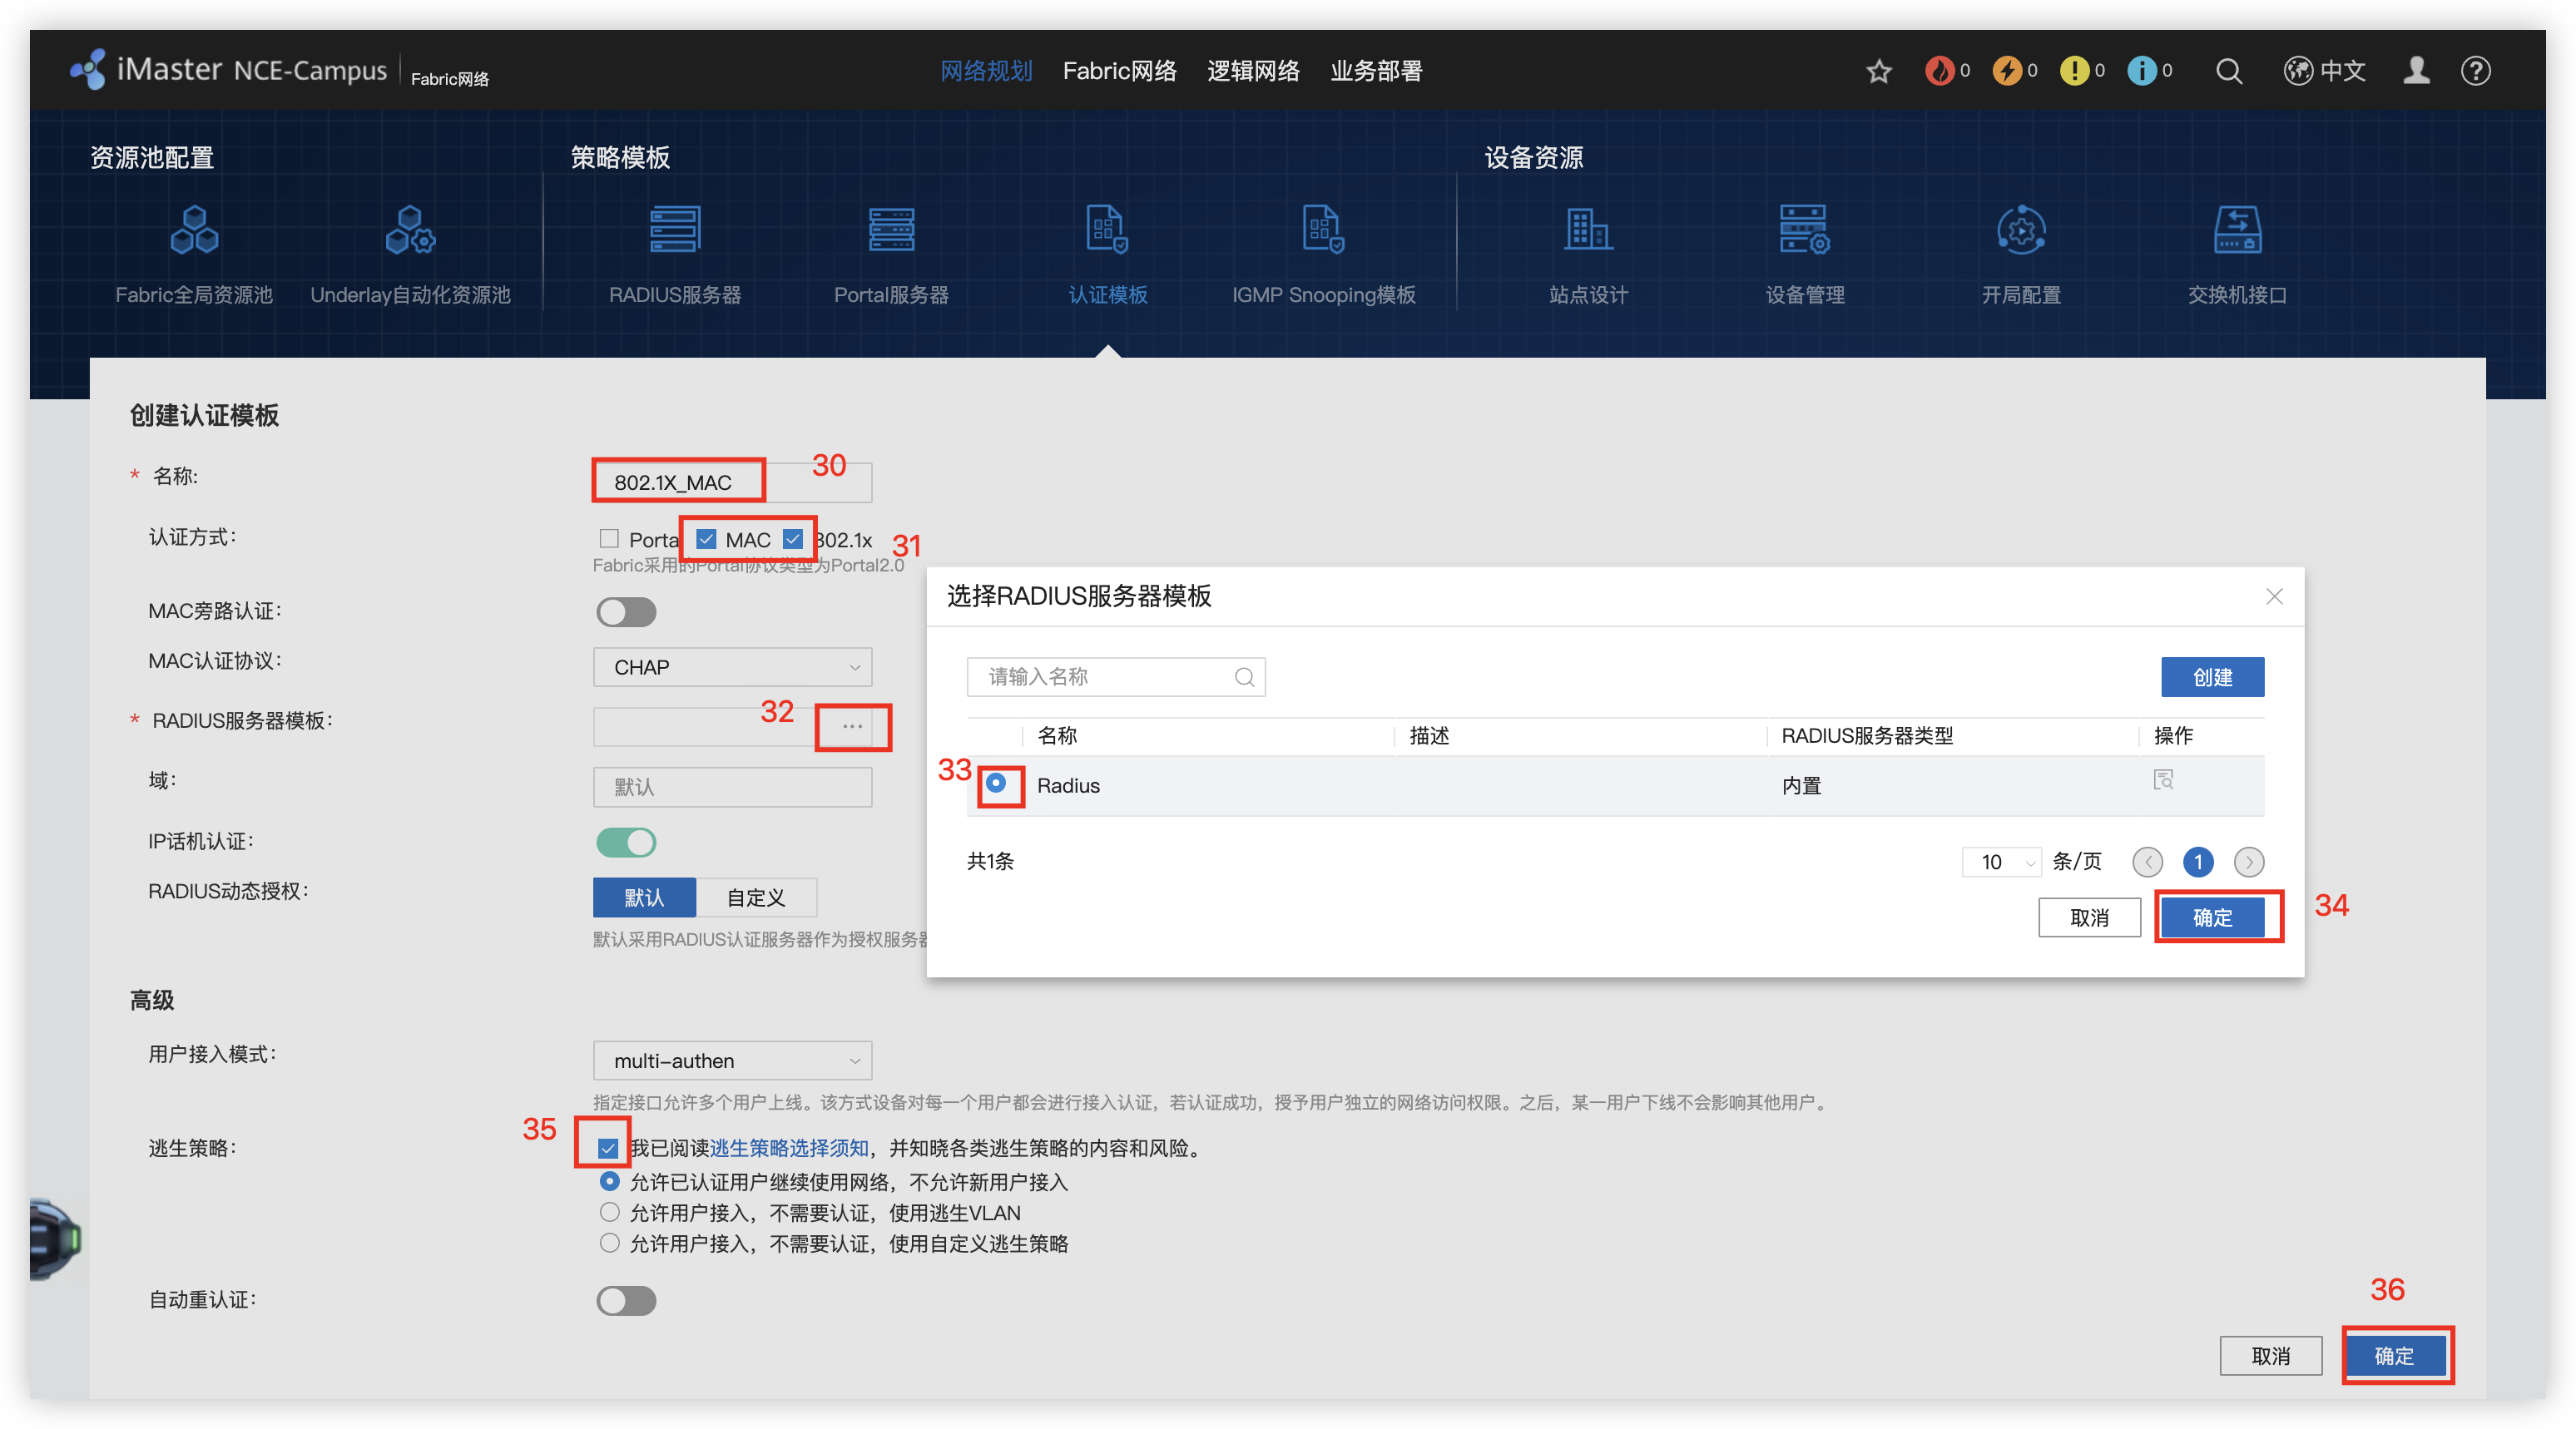
Task: Expand the MAC认证协议 CHAP dropdown
Action: (732, 667)
